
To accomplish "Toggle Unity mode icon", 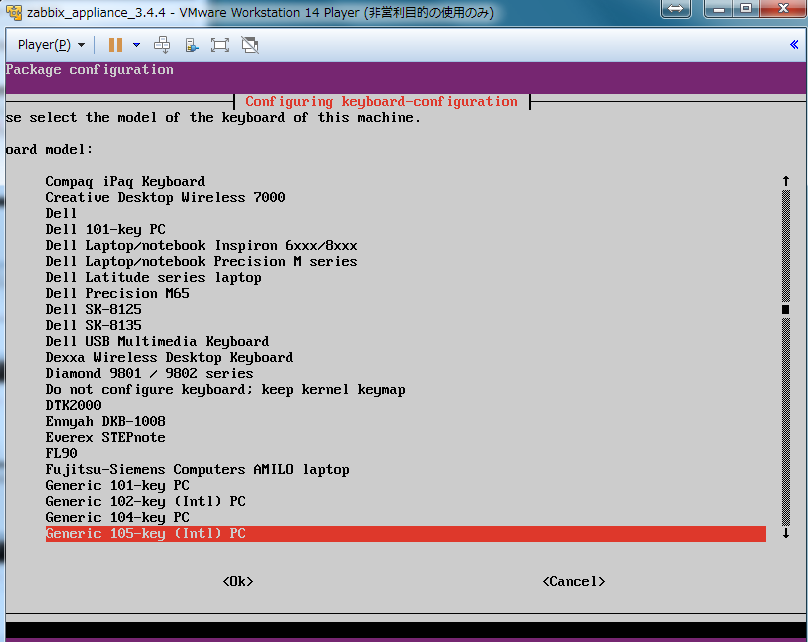I will [x=250, y=45].
